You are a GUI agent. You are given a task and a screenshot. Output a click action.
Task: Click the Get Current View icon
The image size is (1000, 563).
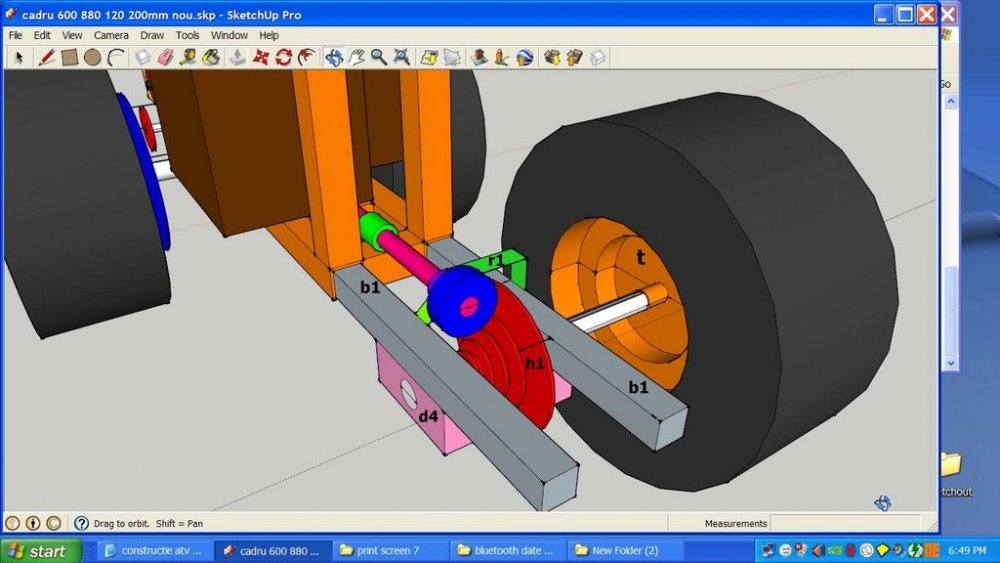pos(429,58)
